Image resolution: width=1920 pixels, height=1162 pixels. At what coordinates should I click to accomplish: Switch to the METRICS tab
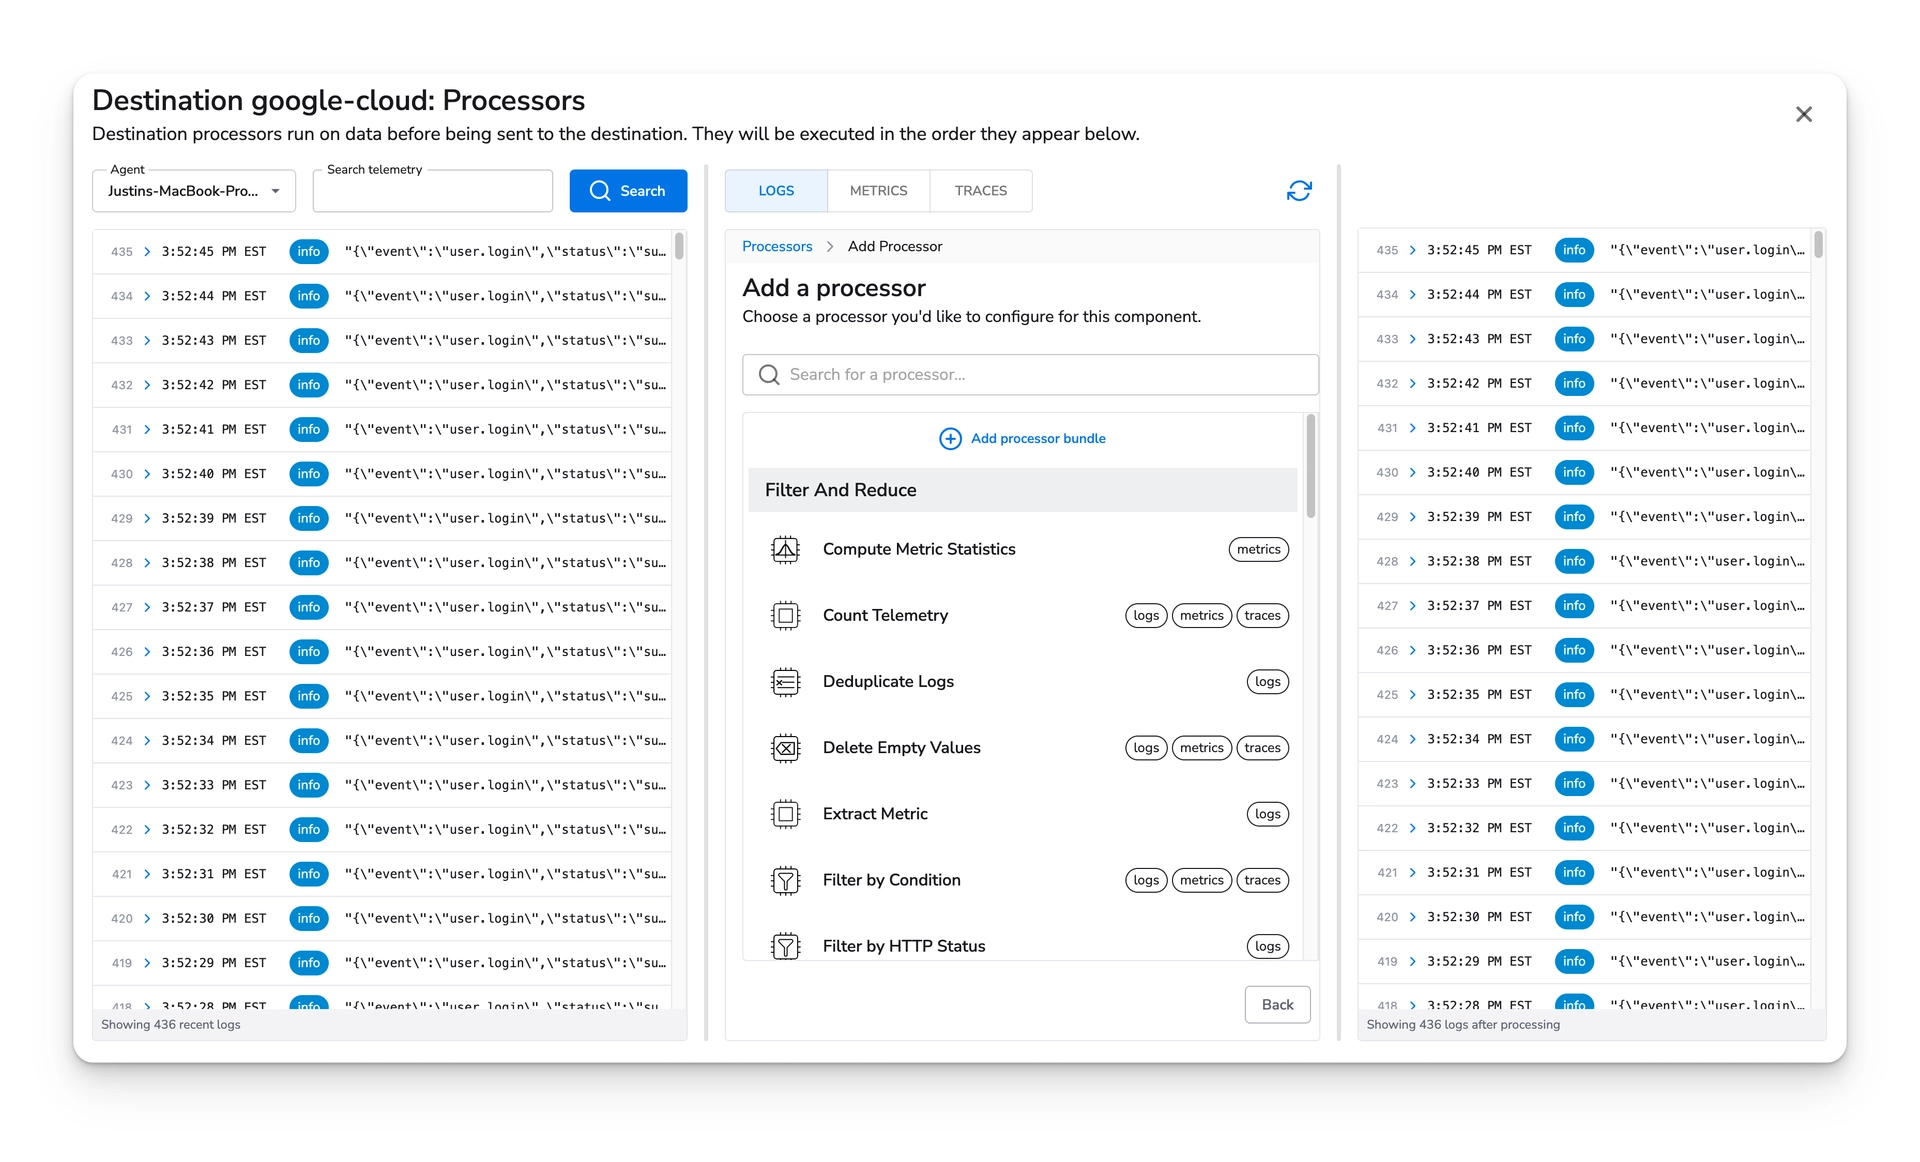click(878, 190)
